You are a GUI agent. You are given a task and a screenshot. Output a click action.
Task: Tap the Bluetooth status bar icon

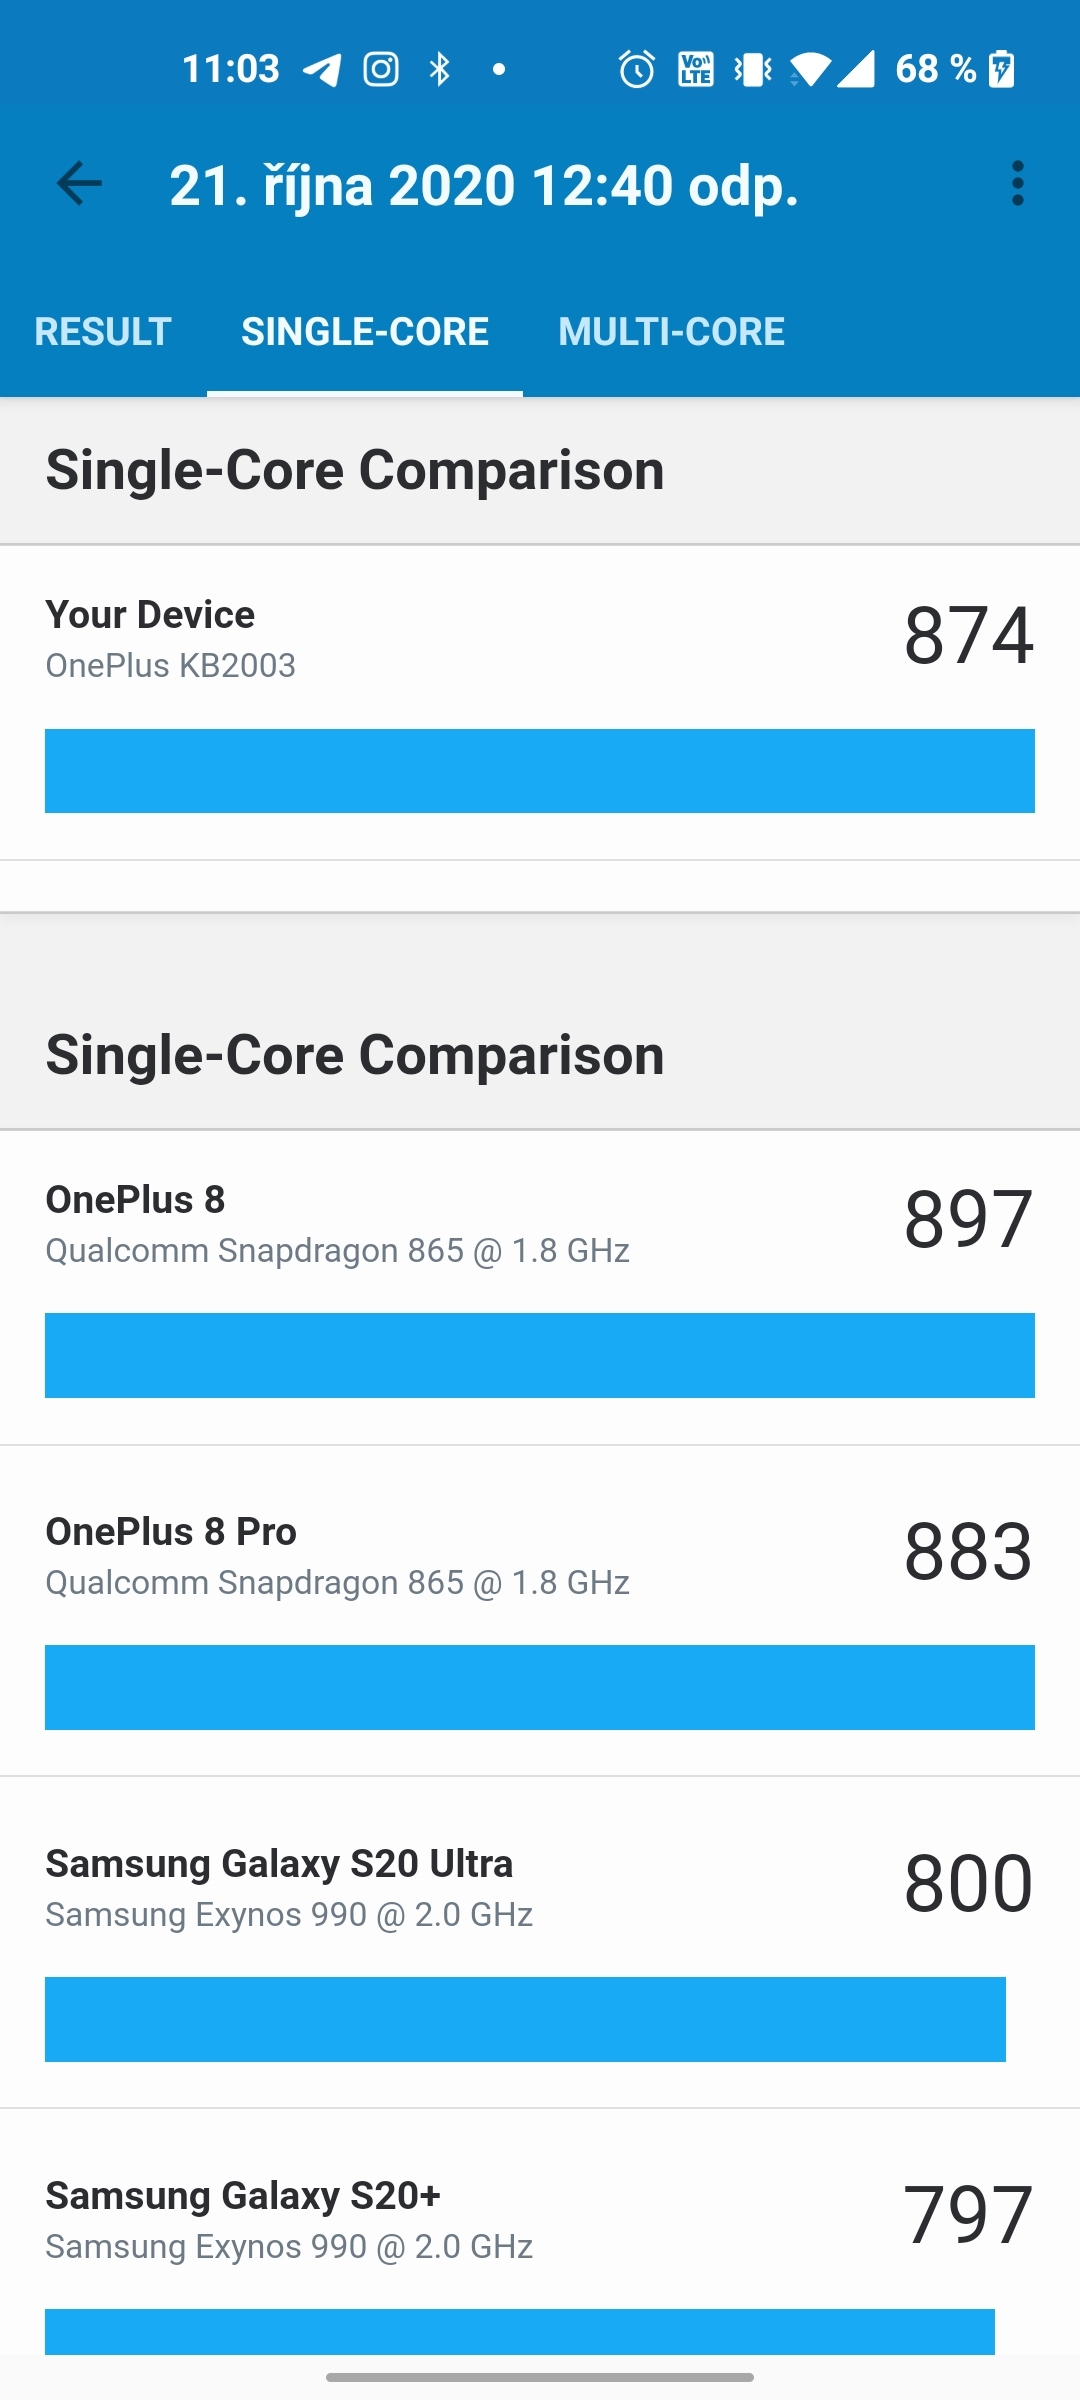(440, 66)
